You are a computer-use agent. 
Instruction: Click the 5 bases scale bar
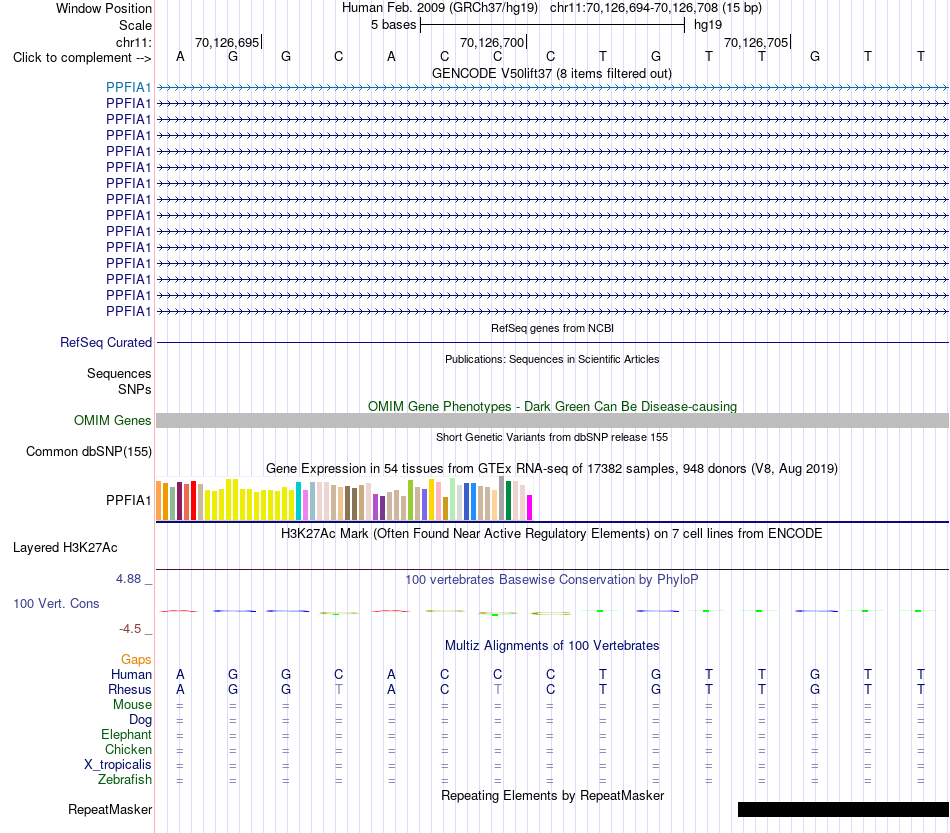pos(552,25)
